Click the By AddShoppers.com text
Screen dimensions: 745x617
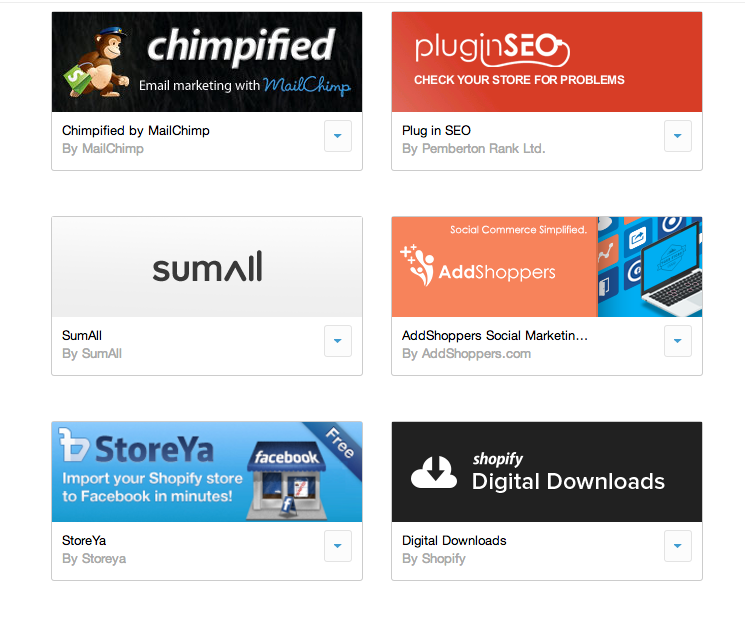pyautogui.click(x=467, y=354)
